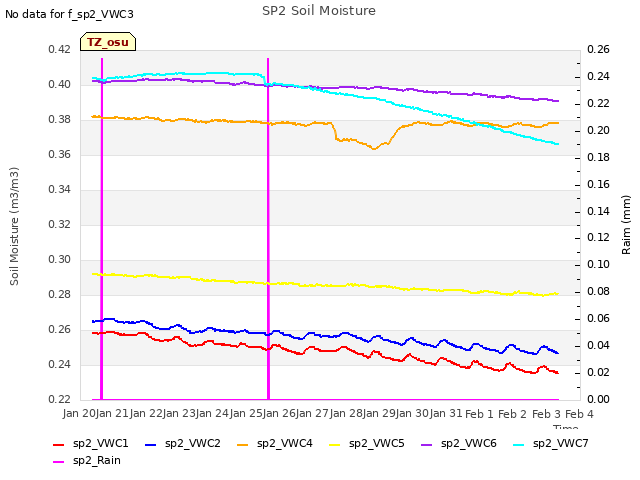Click the magenta rain spike near Jan 21
Screen dimensions: 640x480
tap(102, 229)
